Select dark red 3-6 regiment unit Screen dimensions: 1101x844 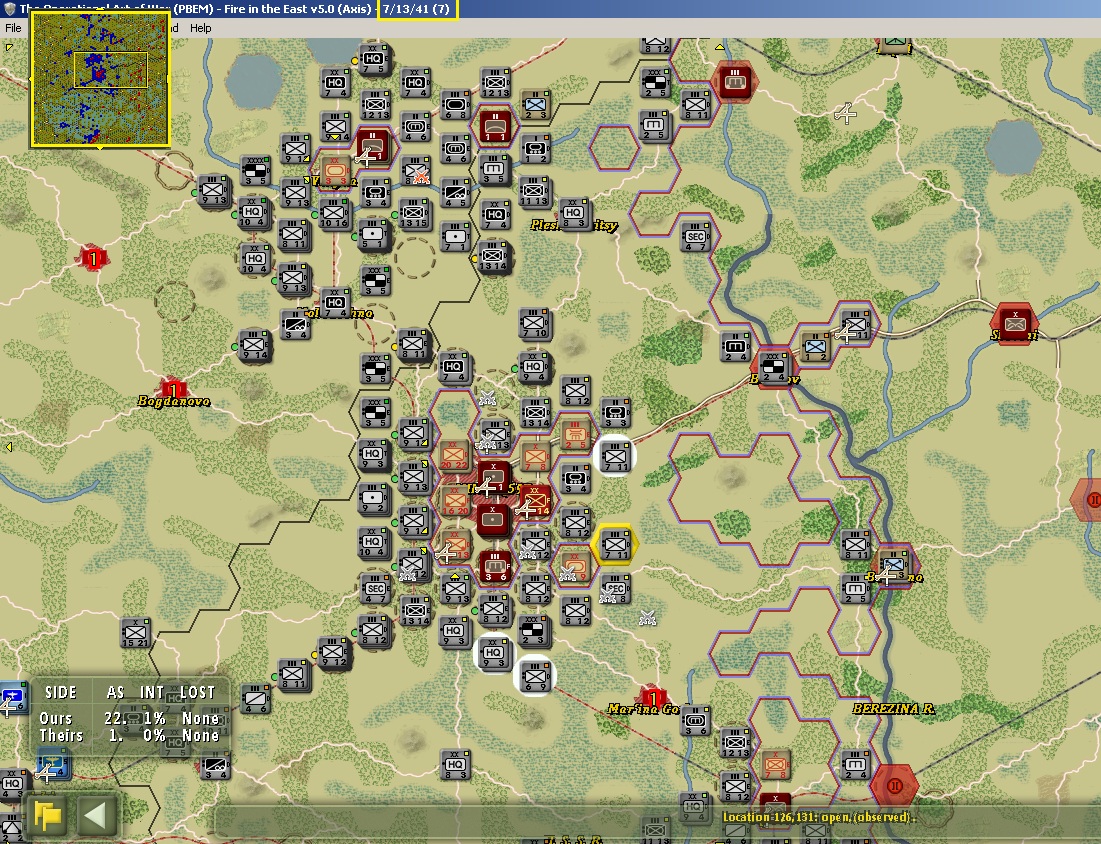[494, 566]
